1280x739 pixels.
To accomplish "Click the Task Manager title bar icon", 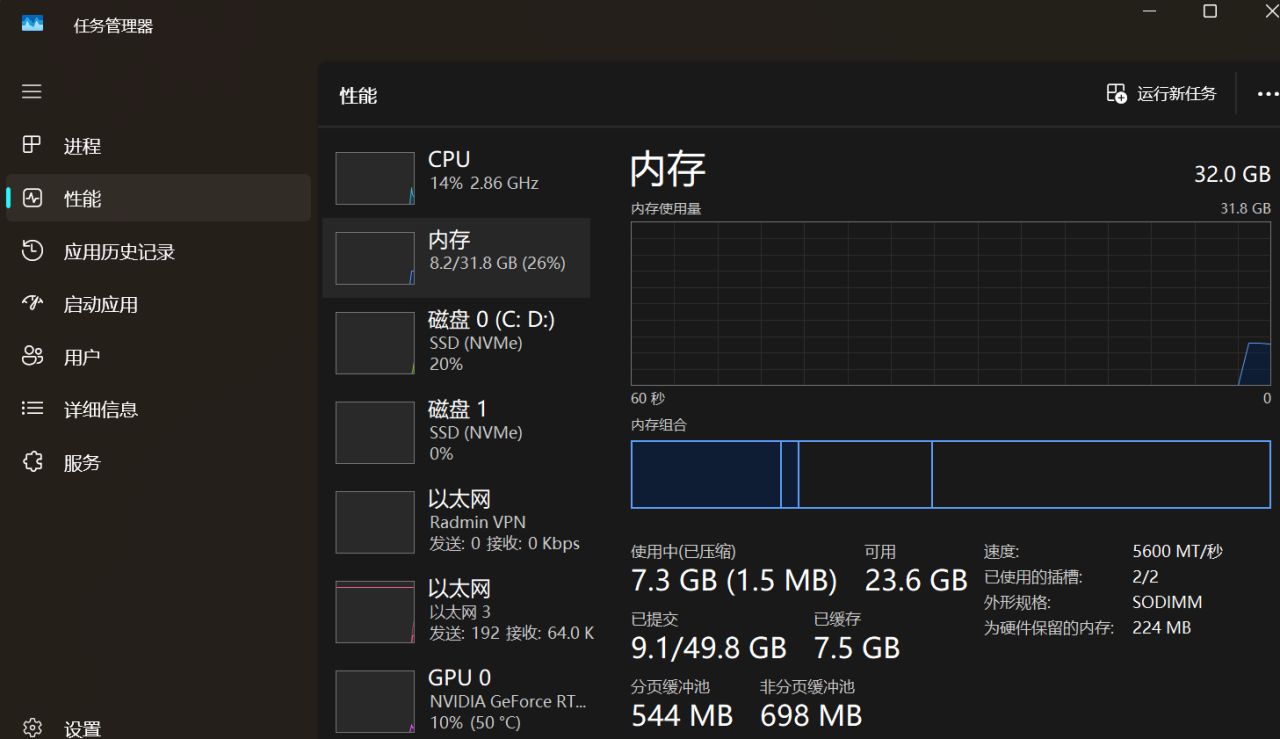I will [x=32, y=24].
